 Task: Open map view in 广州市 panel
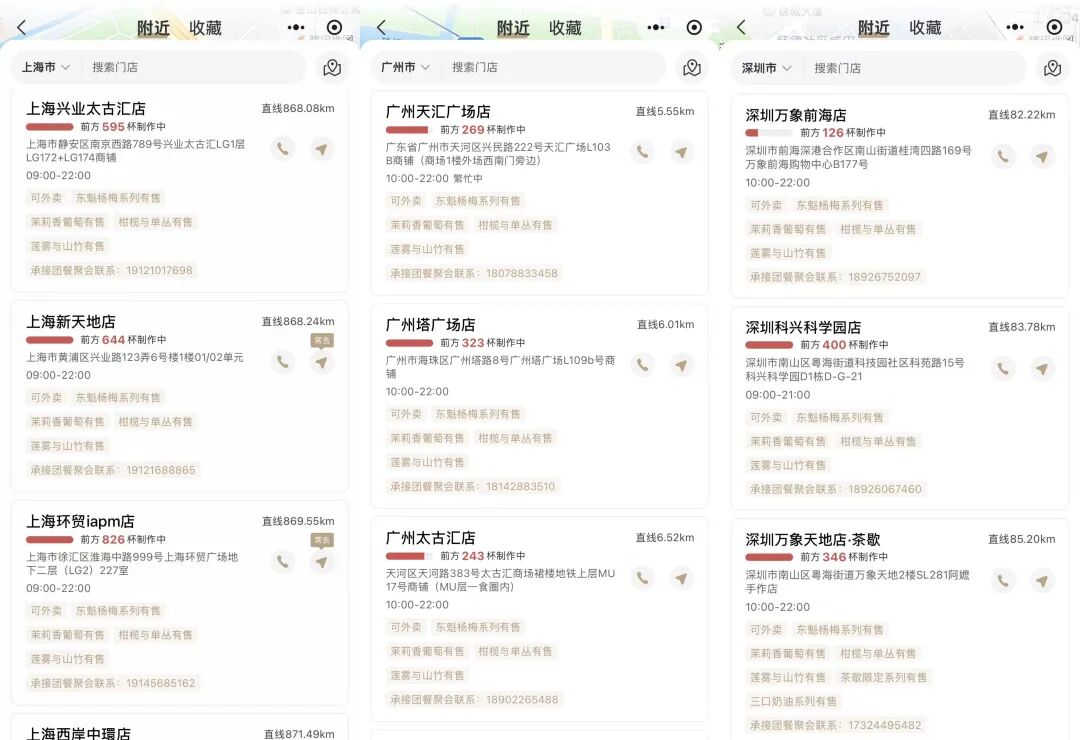click(x=692, y=68)
